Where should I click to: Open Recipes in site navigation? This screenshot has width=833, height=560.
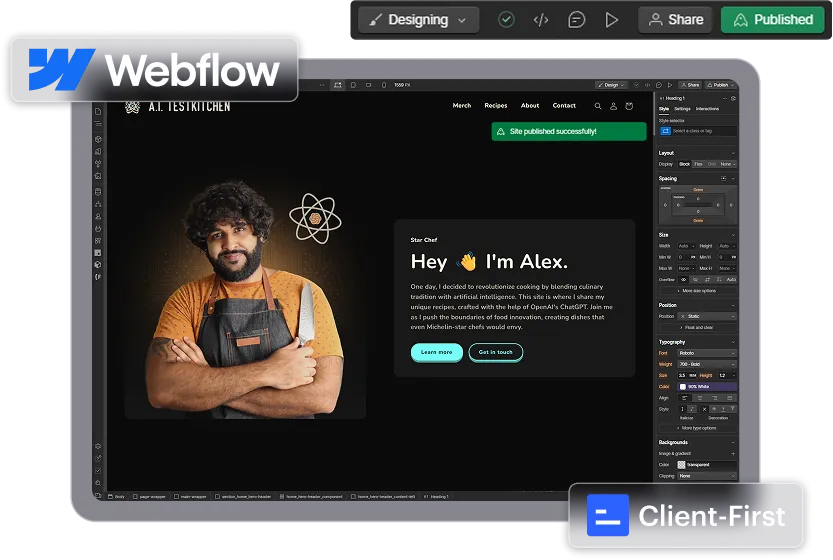click(496, 106)
